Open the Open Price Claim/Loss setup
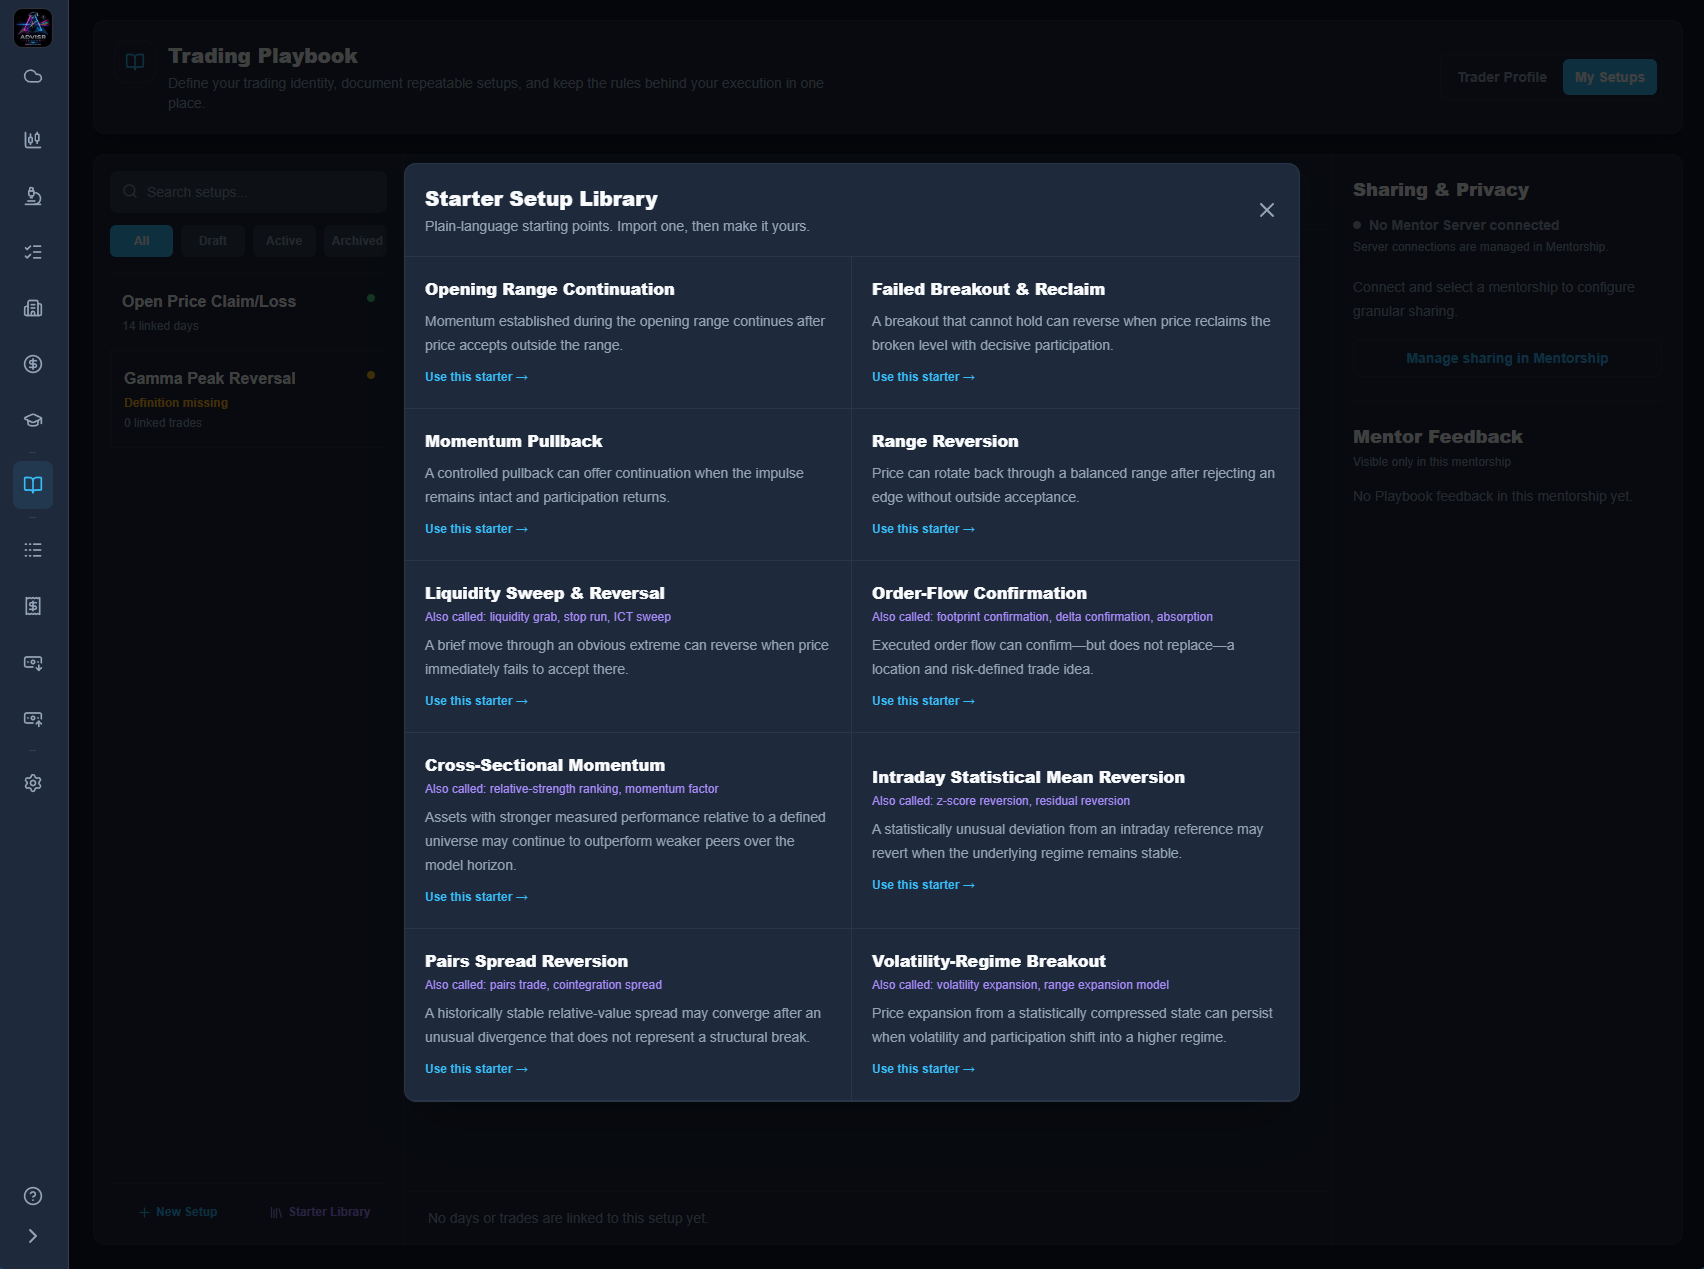This screenshot has height=1269, width=1704. 248,312
